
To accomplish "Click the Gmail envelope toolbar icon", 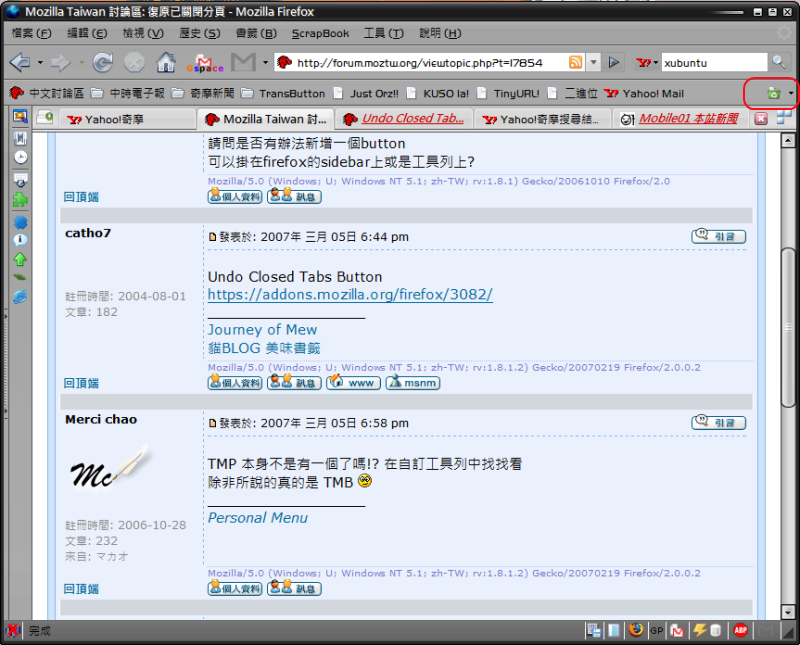I will [x=243, y=62].
